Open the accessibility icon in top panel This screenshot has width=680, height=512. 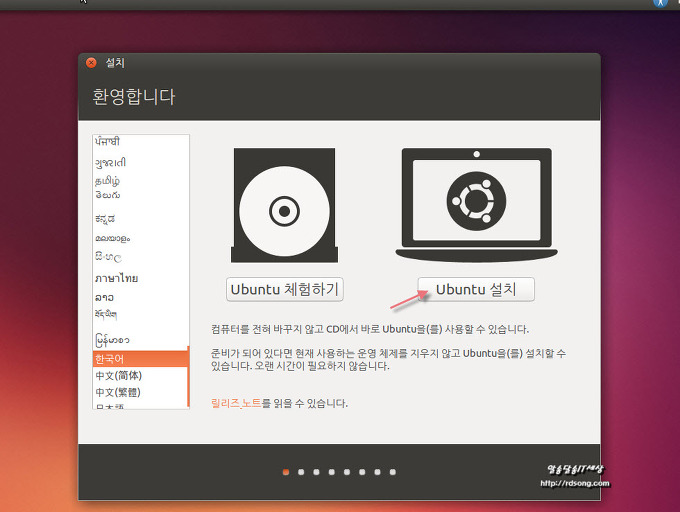[x=660, y=4]
